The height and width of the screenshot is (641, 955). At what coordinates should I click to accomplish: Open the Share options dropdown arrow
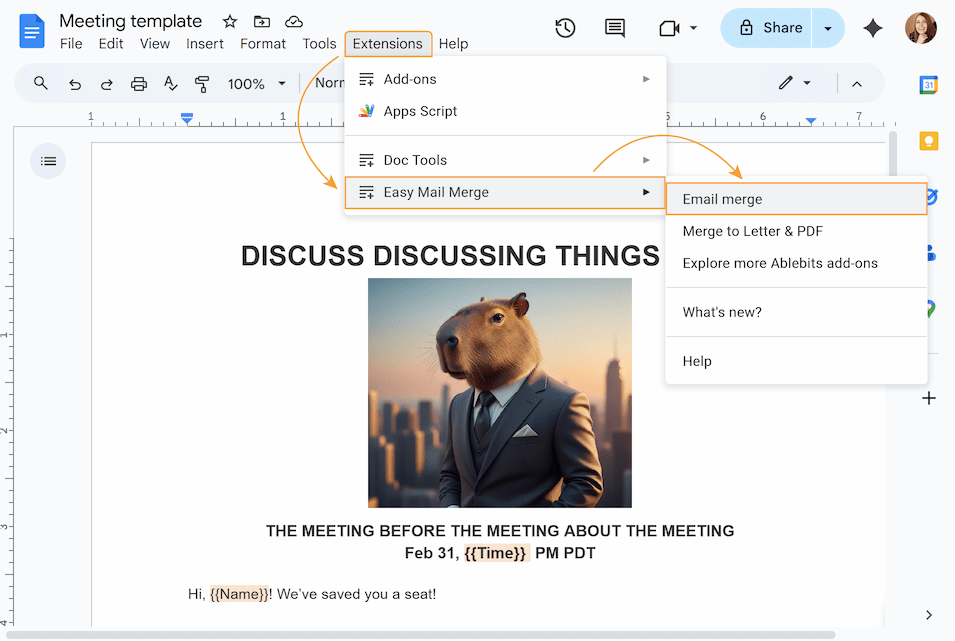pyautogui.click(x=828, y=28)
